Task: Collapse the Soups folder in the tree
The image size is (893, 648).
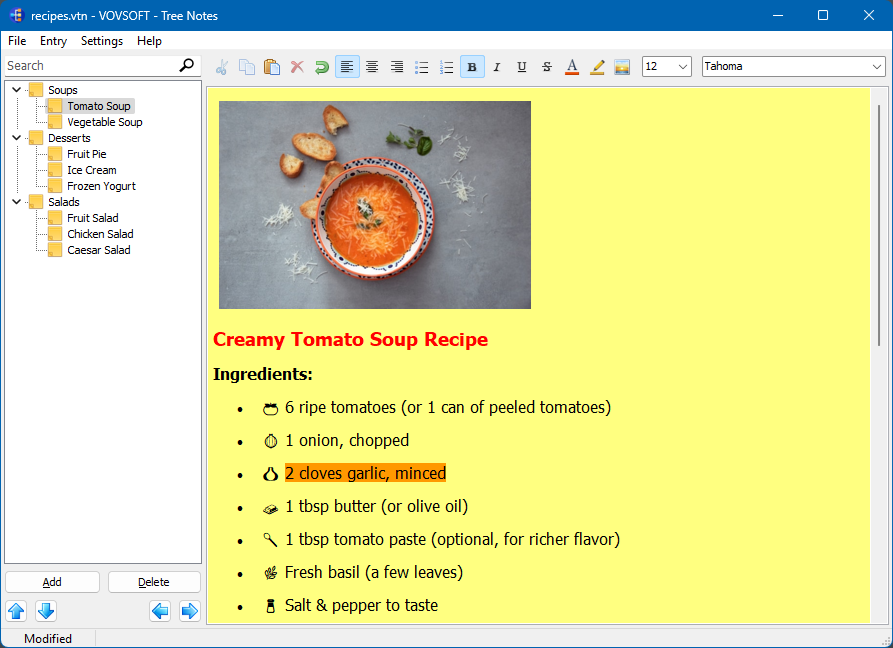Action: pyautogui.click(x=15, y=89)
